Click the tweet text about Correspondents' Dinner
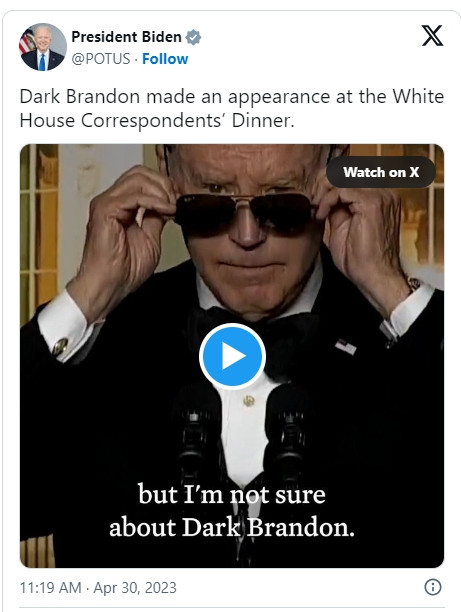Image resolution: width=461 pixels, height=612 pixels. click(x=231, y=109)
